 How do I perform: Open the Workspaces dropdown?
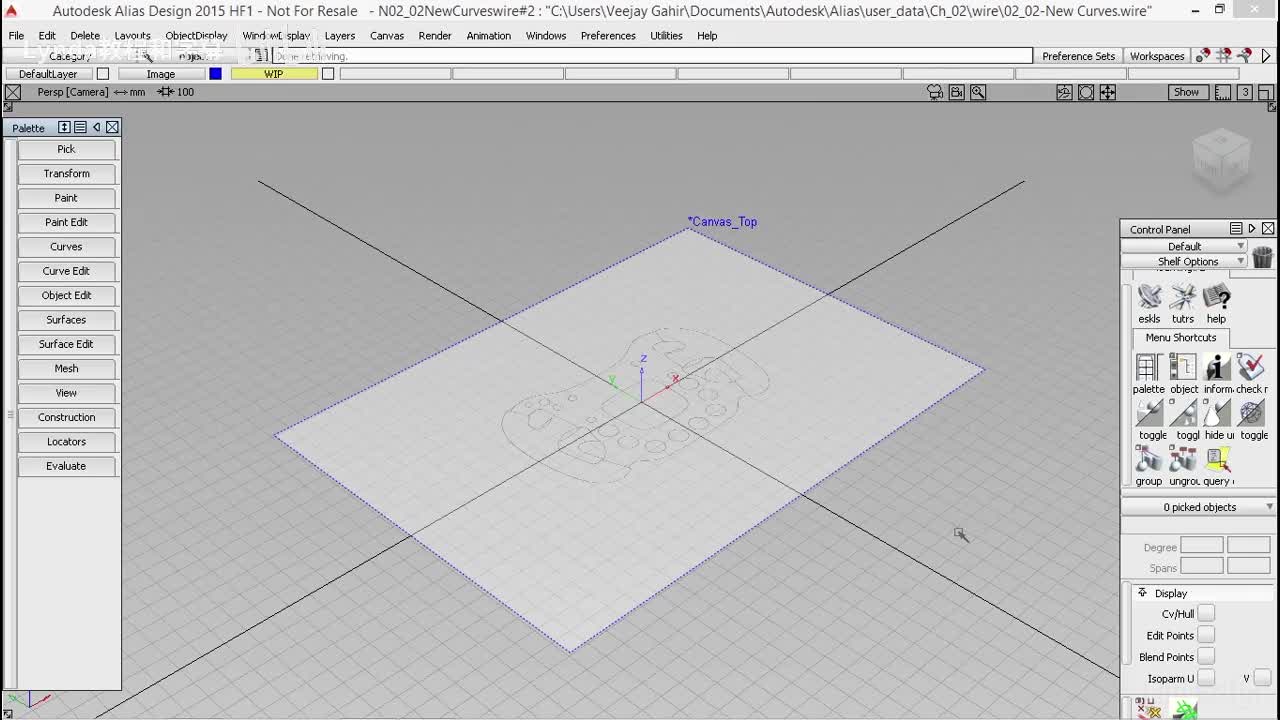1157,56
